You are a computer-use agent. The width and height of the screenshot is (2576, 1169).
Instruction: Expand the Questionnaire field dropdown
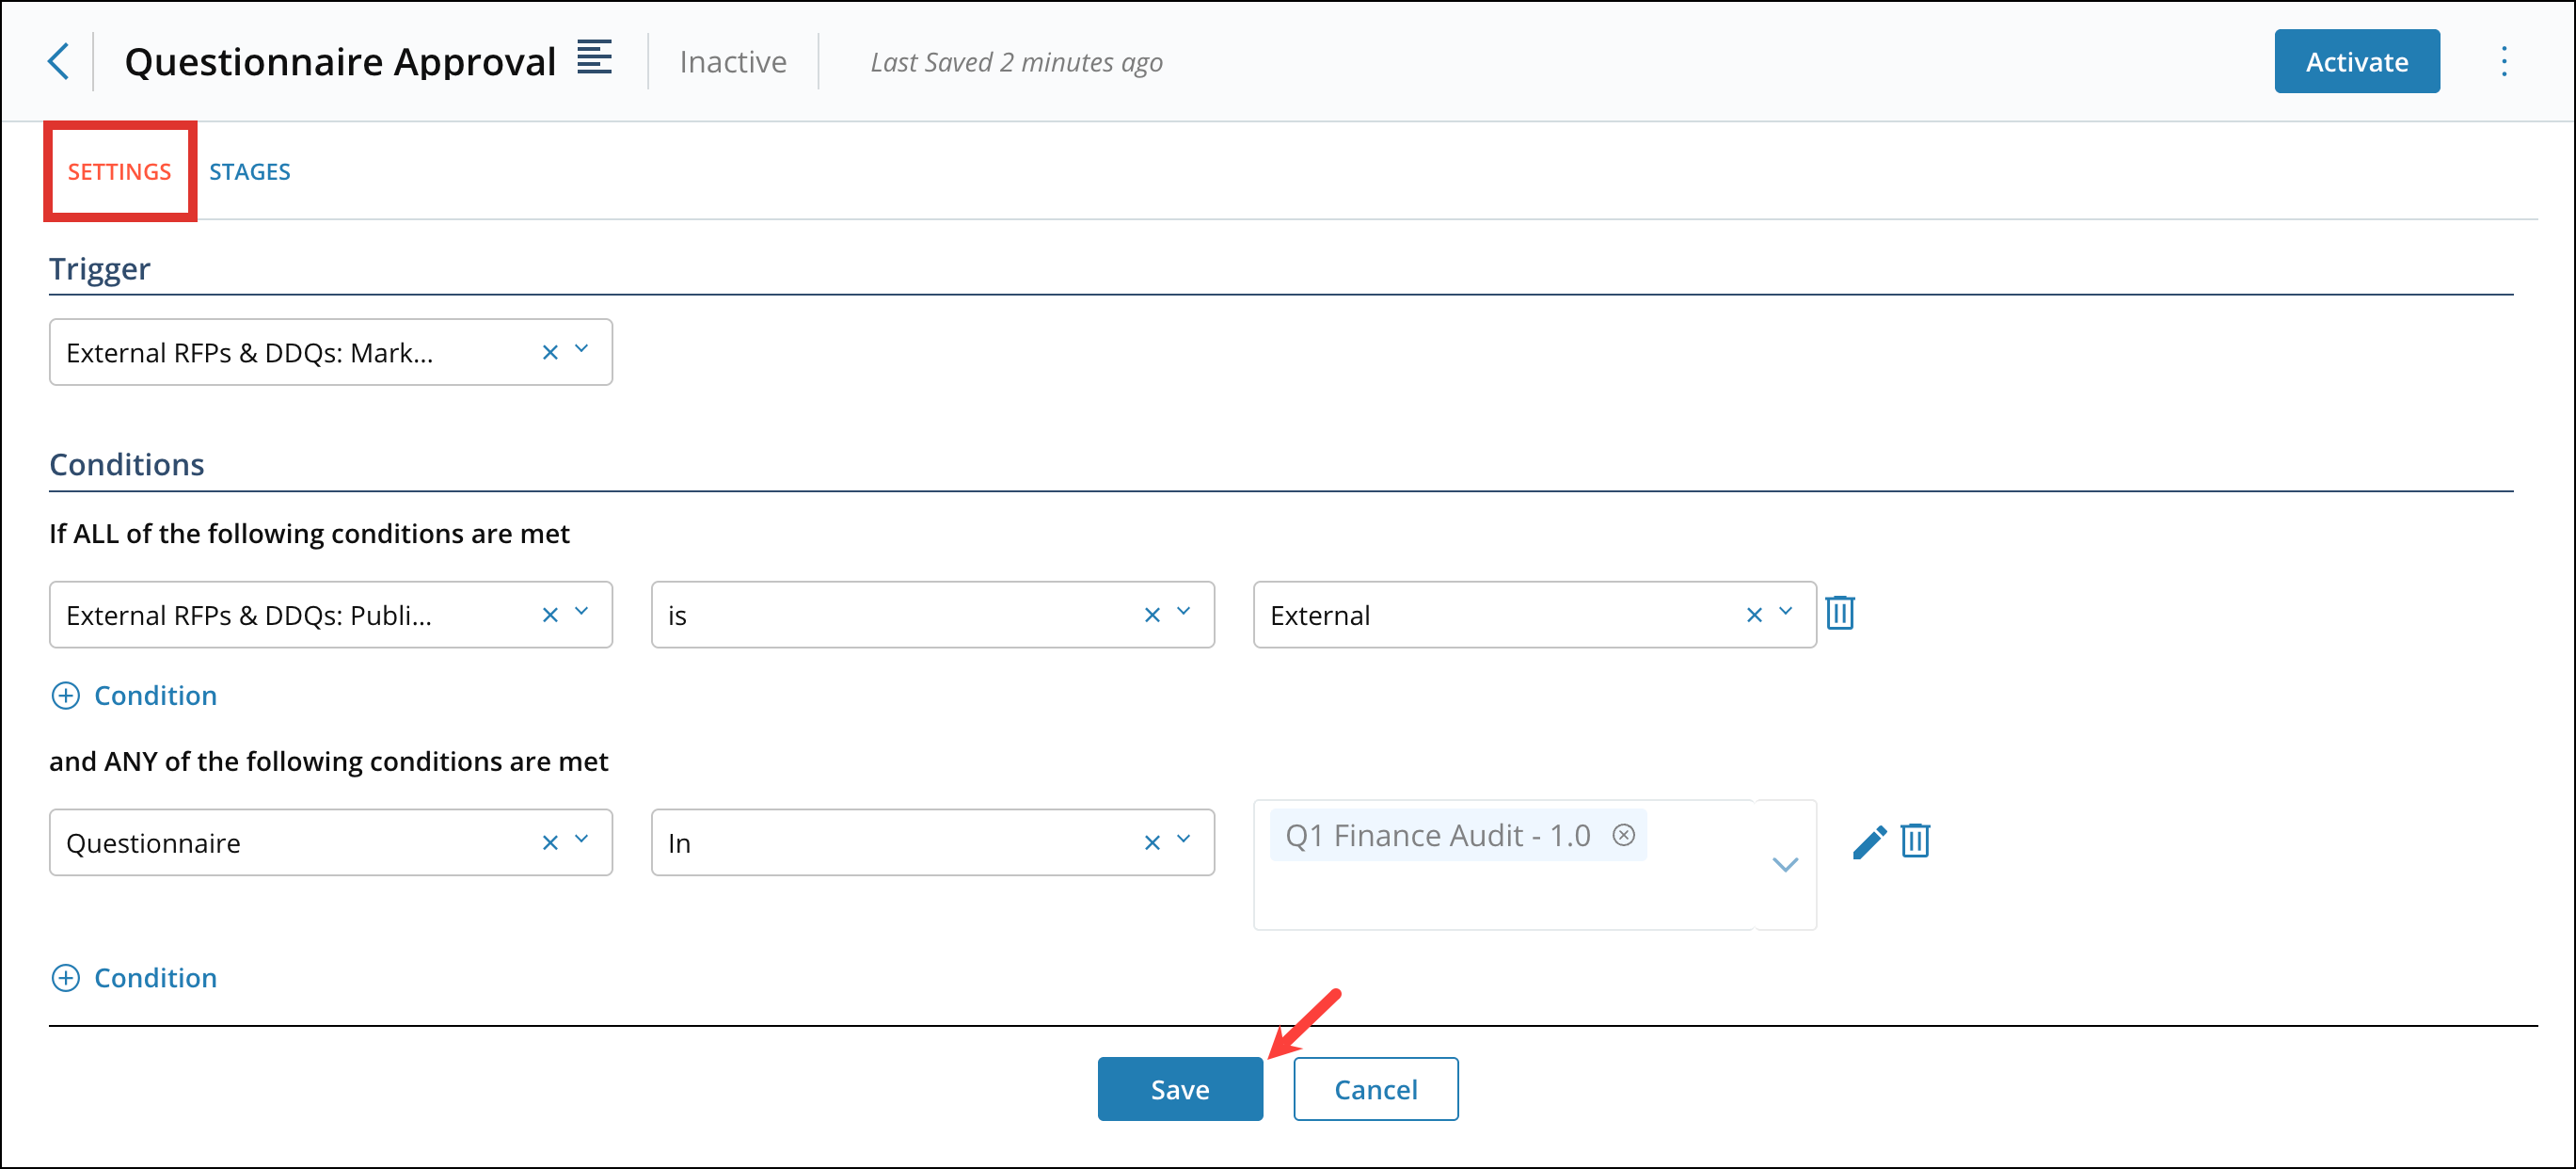(x=581, y=840)
